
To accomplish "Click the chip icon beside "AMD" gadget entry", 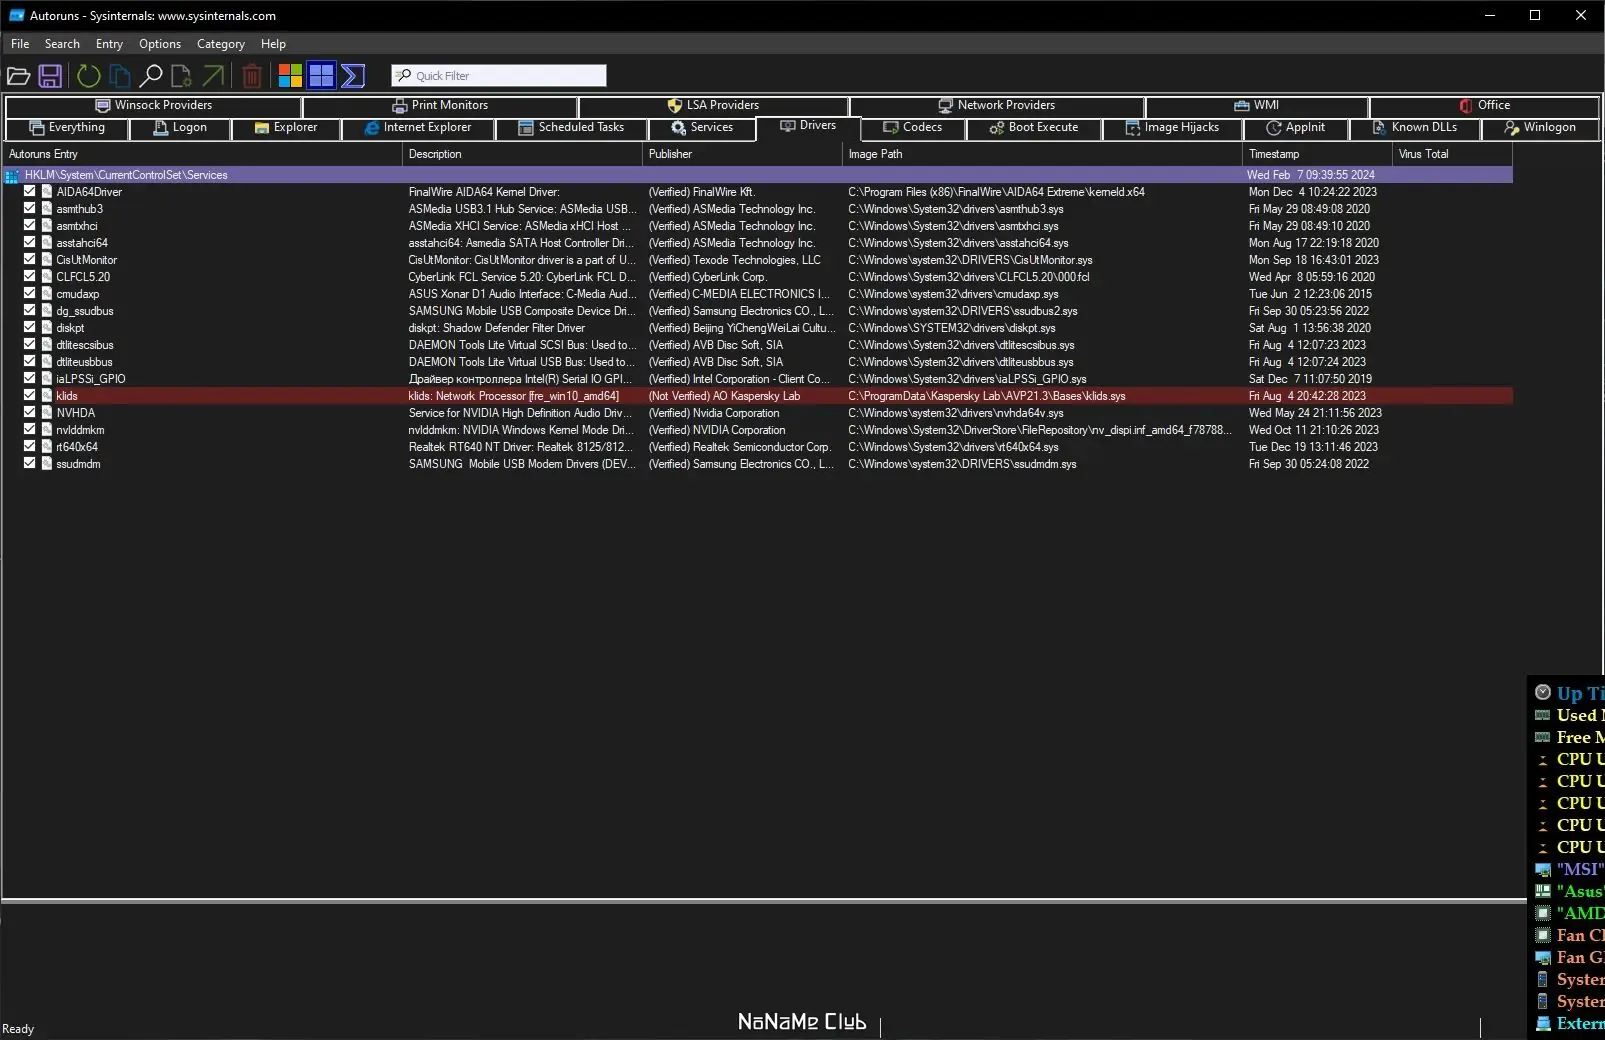I will click(1543, 913).
